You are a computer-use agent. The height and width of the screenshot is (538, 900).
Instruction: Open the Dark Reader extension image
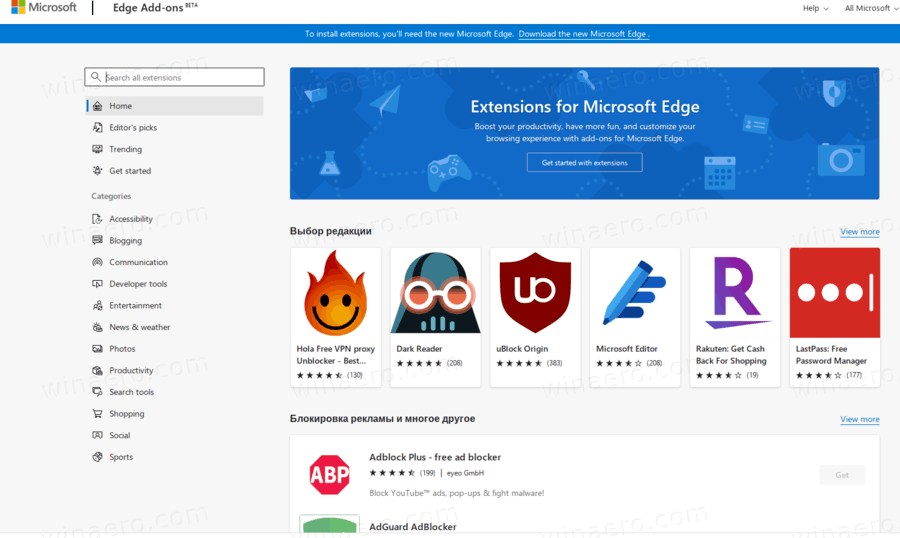tap(436, 293)
